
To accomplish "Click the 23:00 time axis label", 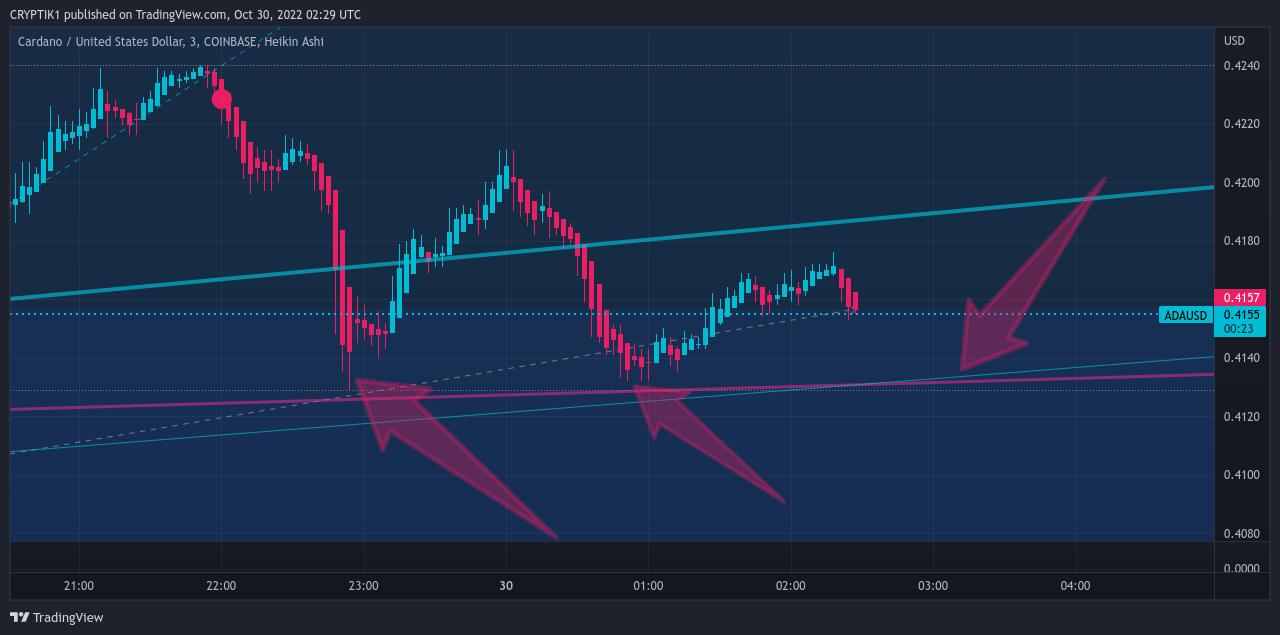I will 363,586.
